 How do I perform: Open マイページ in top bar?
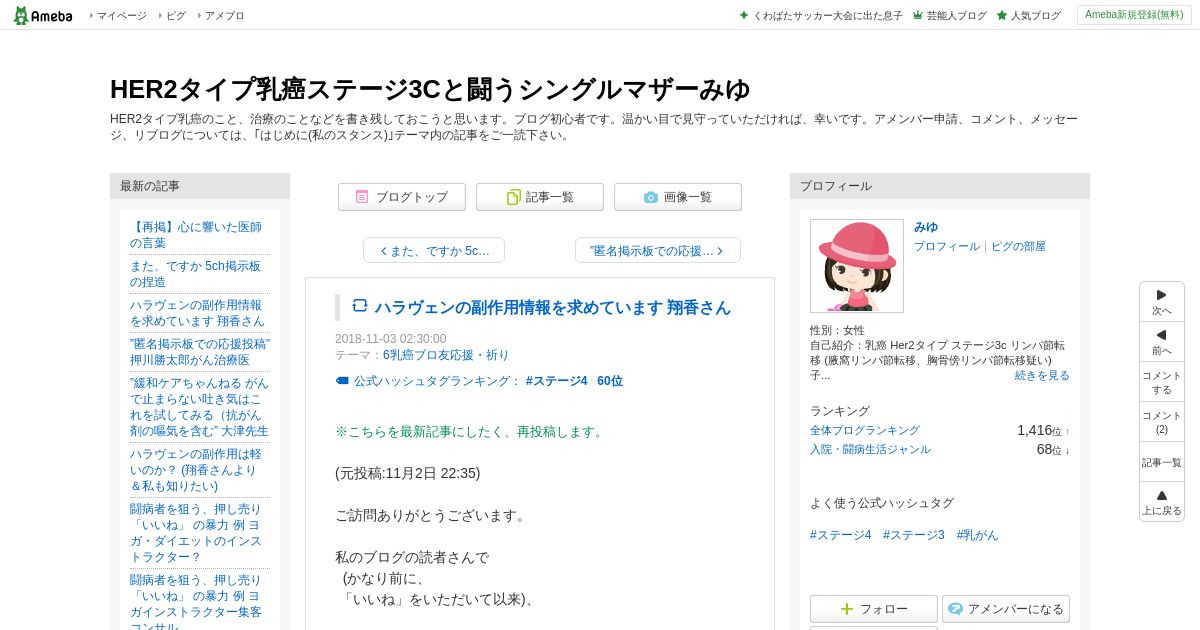tap(121, 16)
